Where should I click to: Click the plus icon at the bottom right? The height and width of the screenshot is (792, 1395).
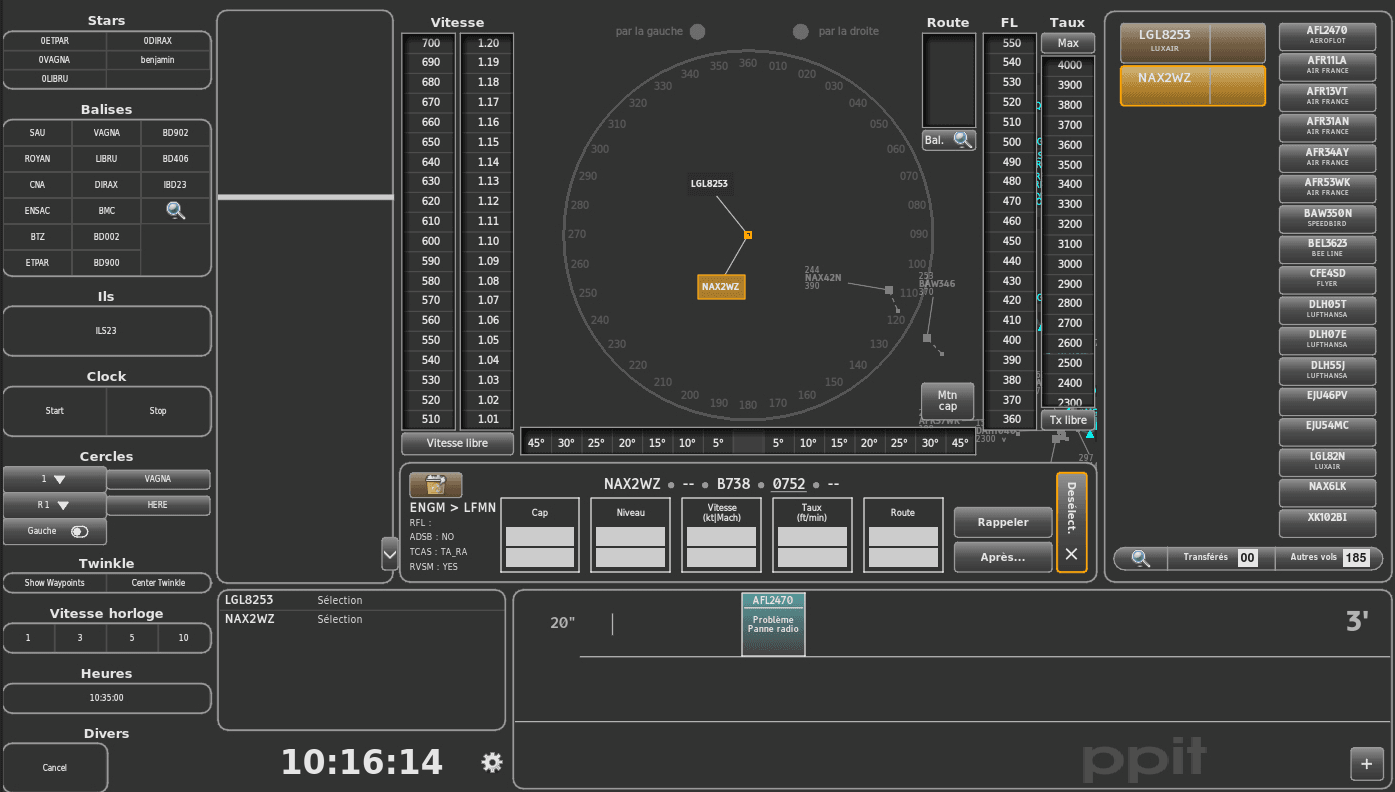(x=1366, y=763)
